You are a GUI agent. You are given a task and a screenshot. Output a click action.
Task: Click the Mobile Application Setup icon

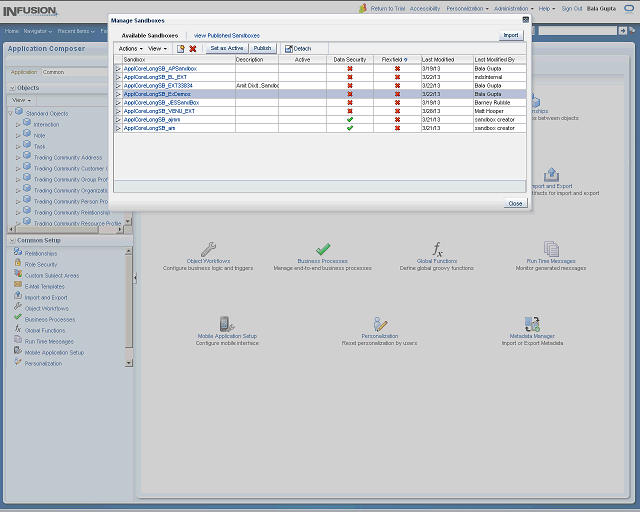[x=226, y=324]
